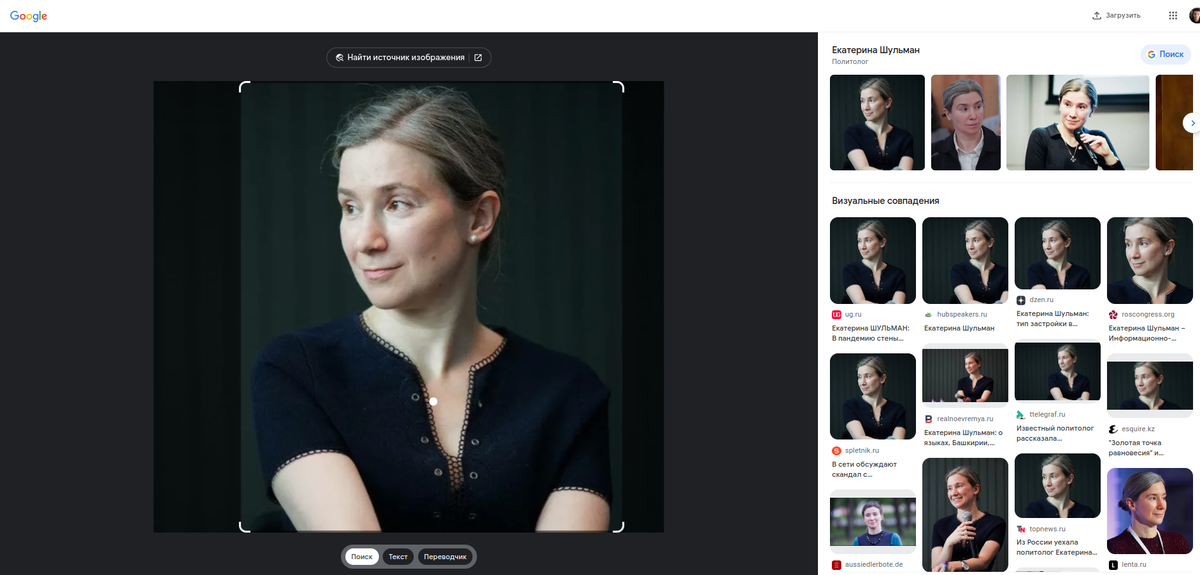This screenshot has width=1200, height=575.
Task: Select the bottom-right crop corner handle
Action: pyautogui.click(x=619, y=527)
